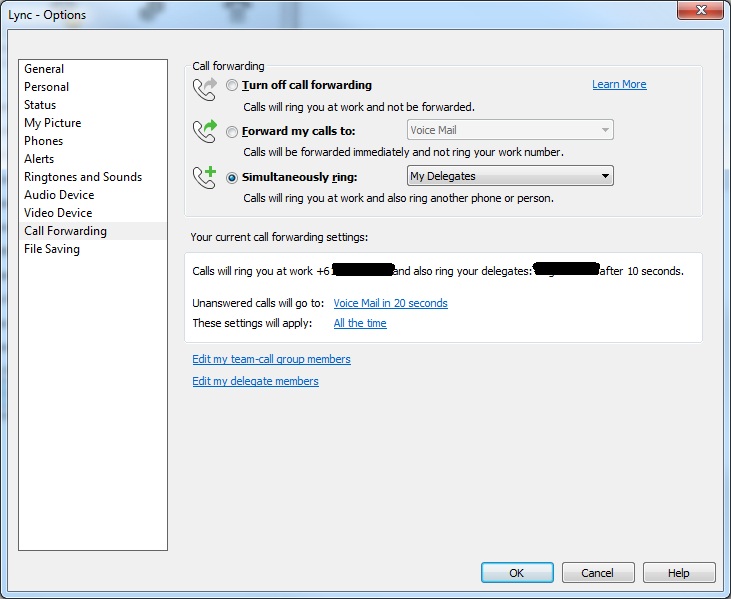The image size is (731, 599).
Task: Open the Personal options page
Action: pyautogui.click(x=93, y=87)
